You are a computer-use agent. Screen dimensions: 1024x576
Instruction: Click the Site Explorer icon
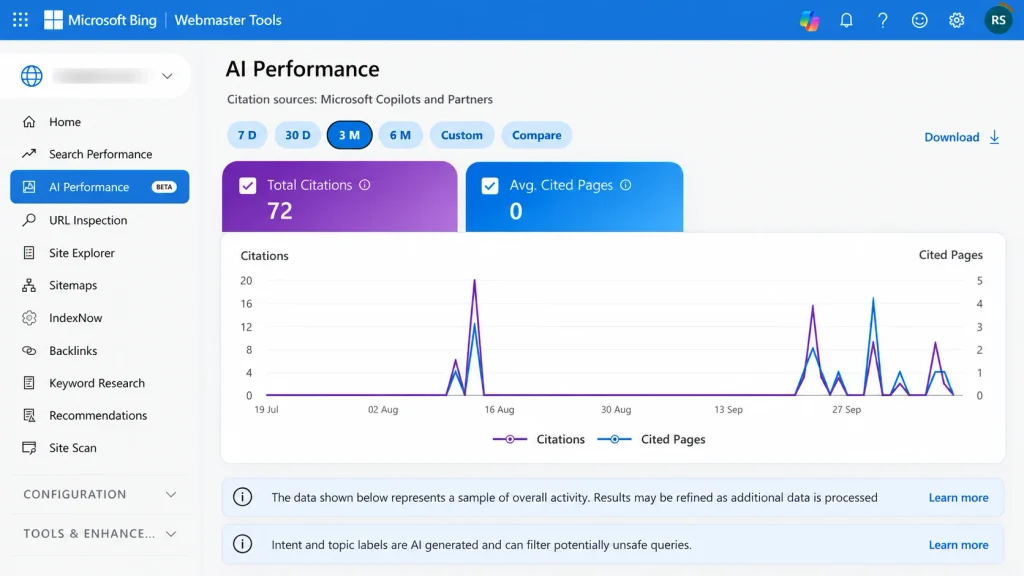(x=29, y=253)
